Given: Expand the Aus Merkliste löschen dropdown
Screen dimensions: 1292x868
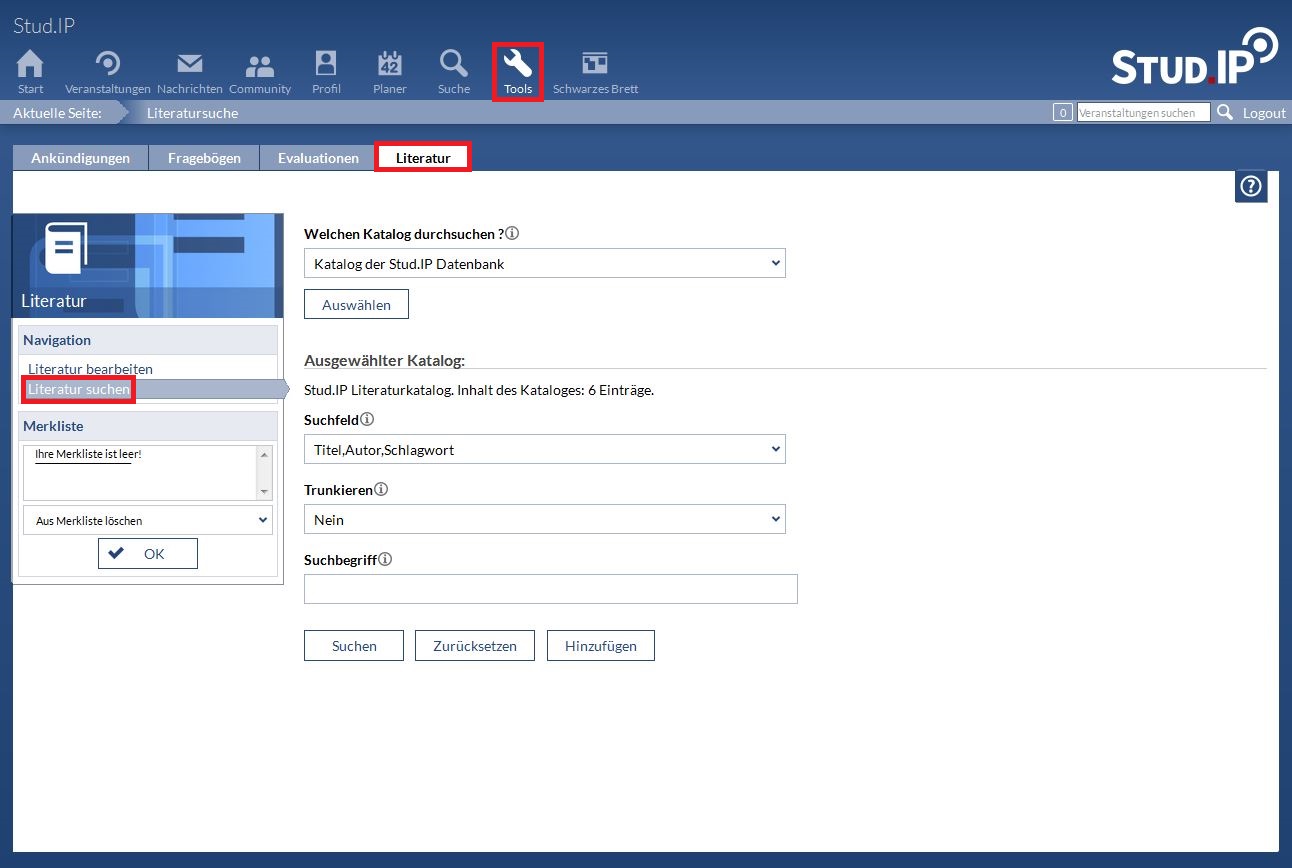Looking at the screenshot, I should (x=147, y=521).
